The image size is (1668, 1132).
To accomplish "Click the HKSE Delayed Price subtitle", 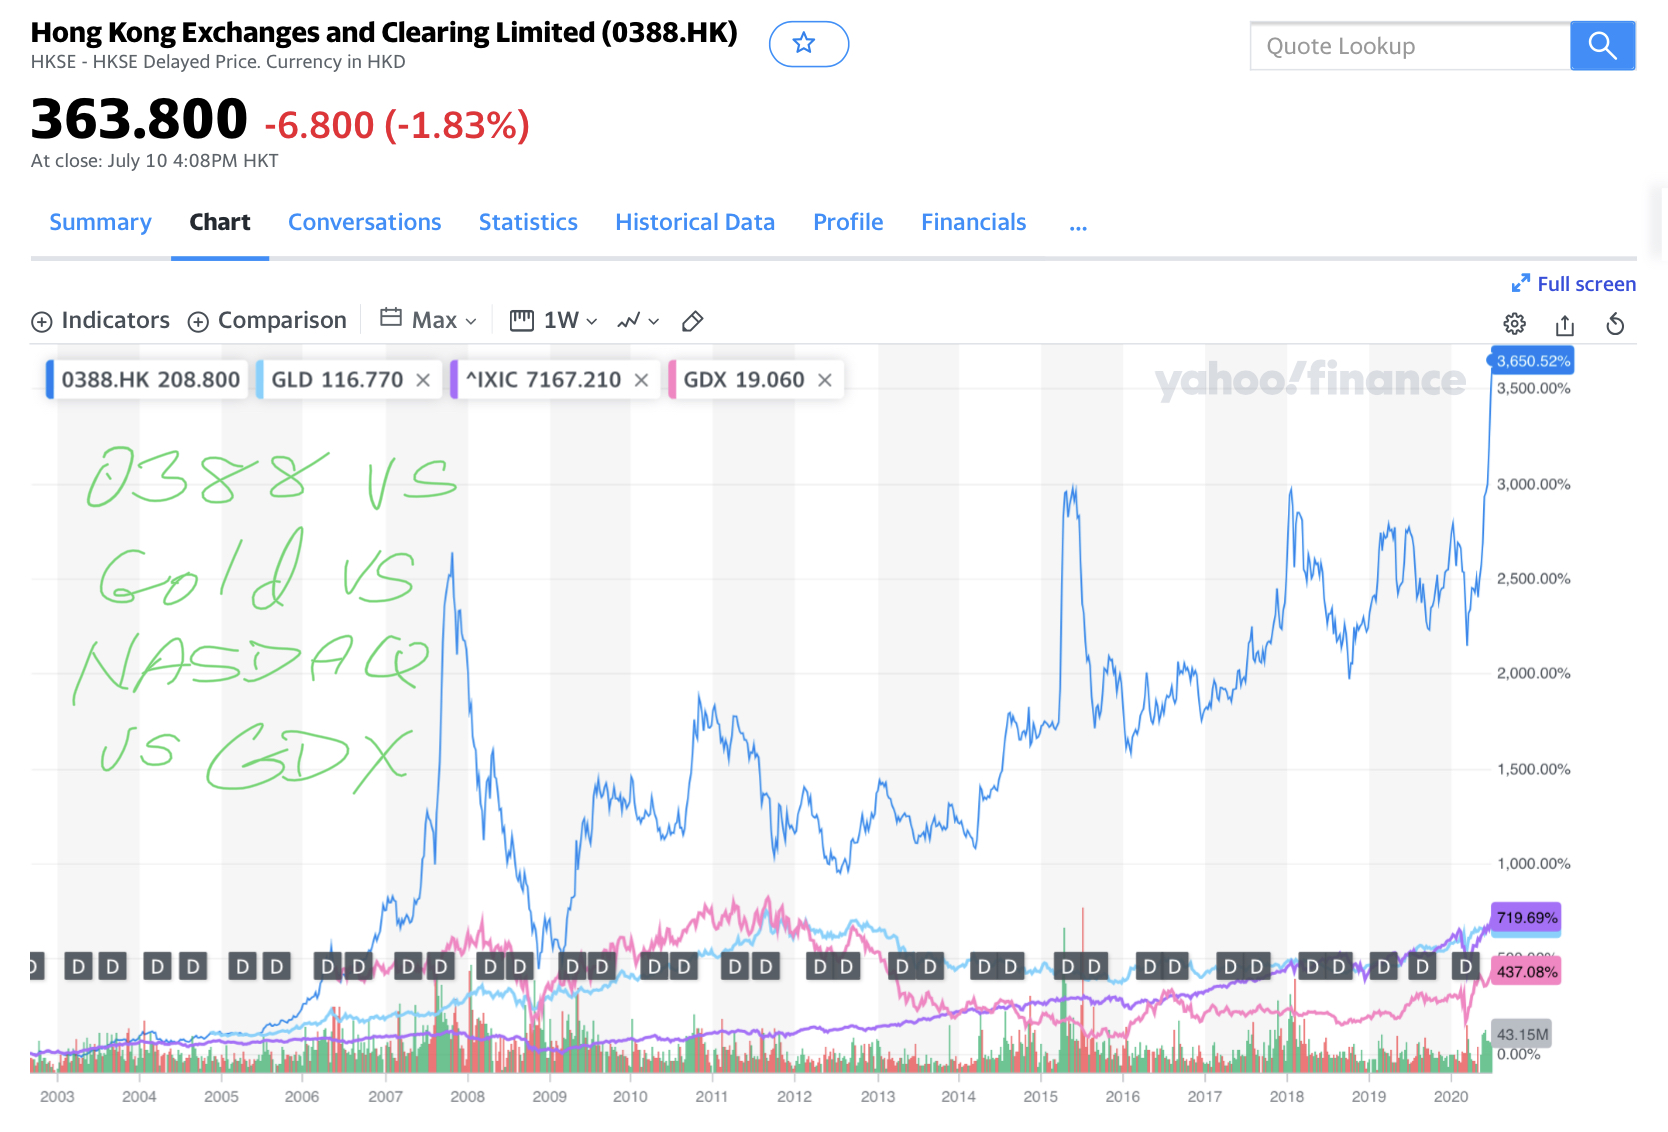I will click(218, 62).
